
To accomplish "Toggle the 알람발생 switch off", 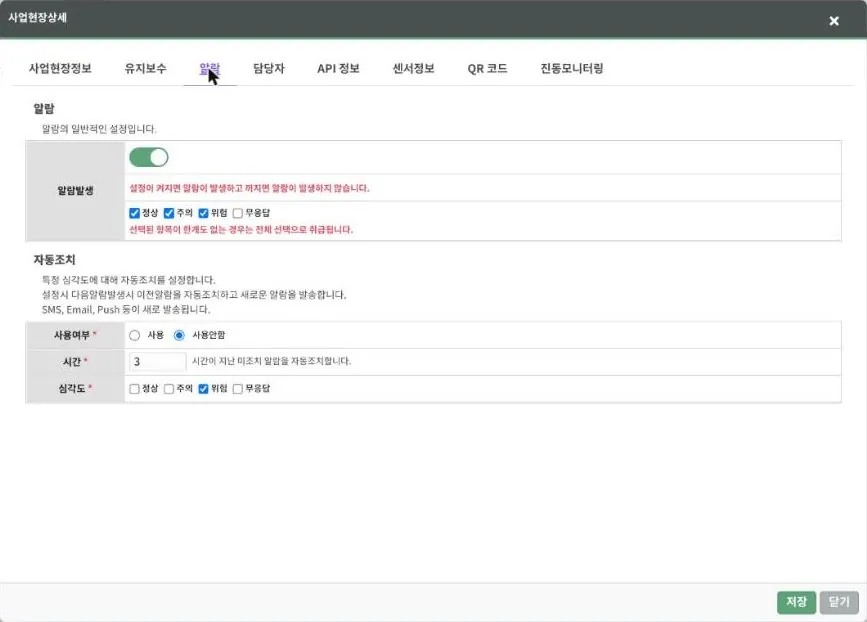I will [x=149, y=158].
